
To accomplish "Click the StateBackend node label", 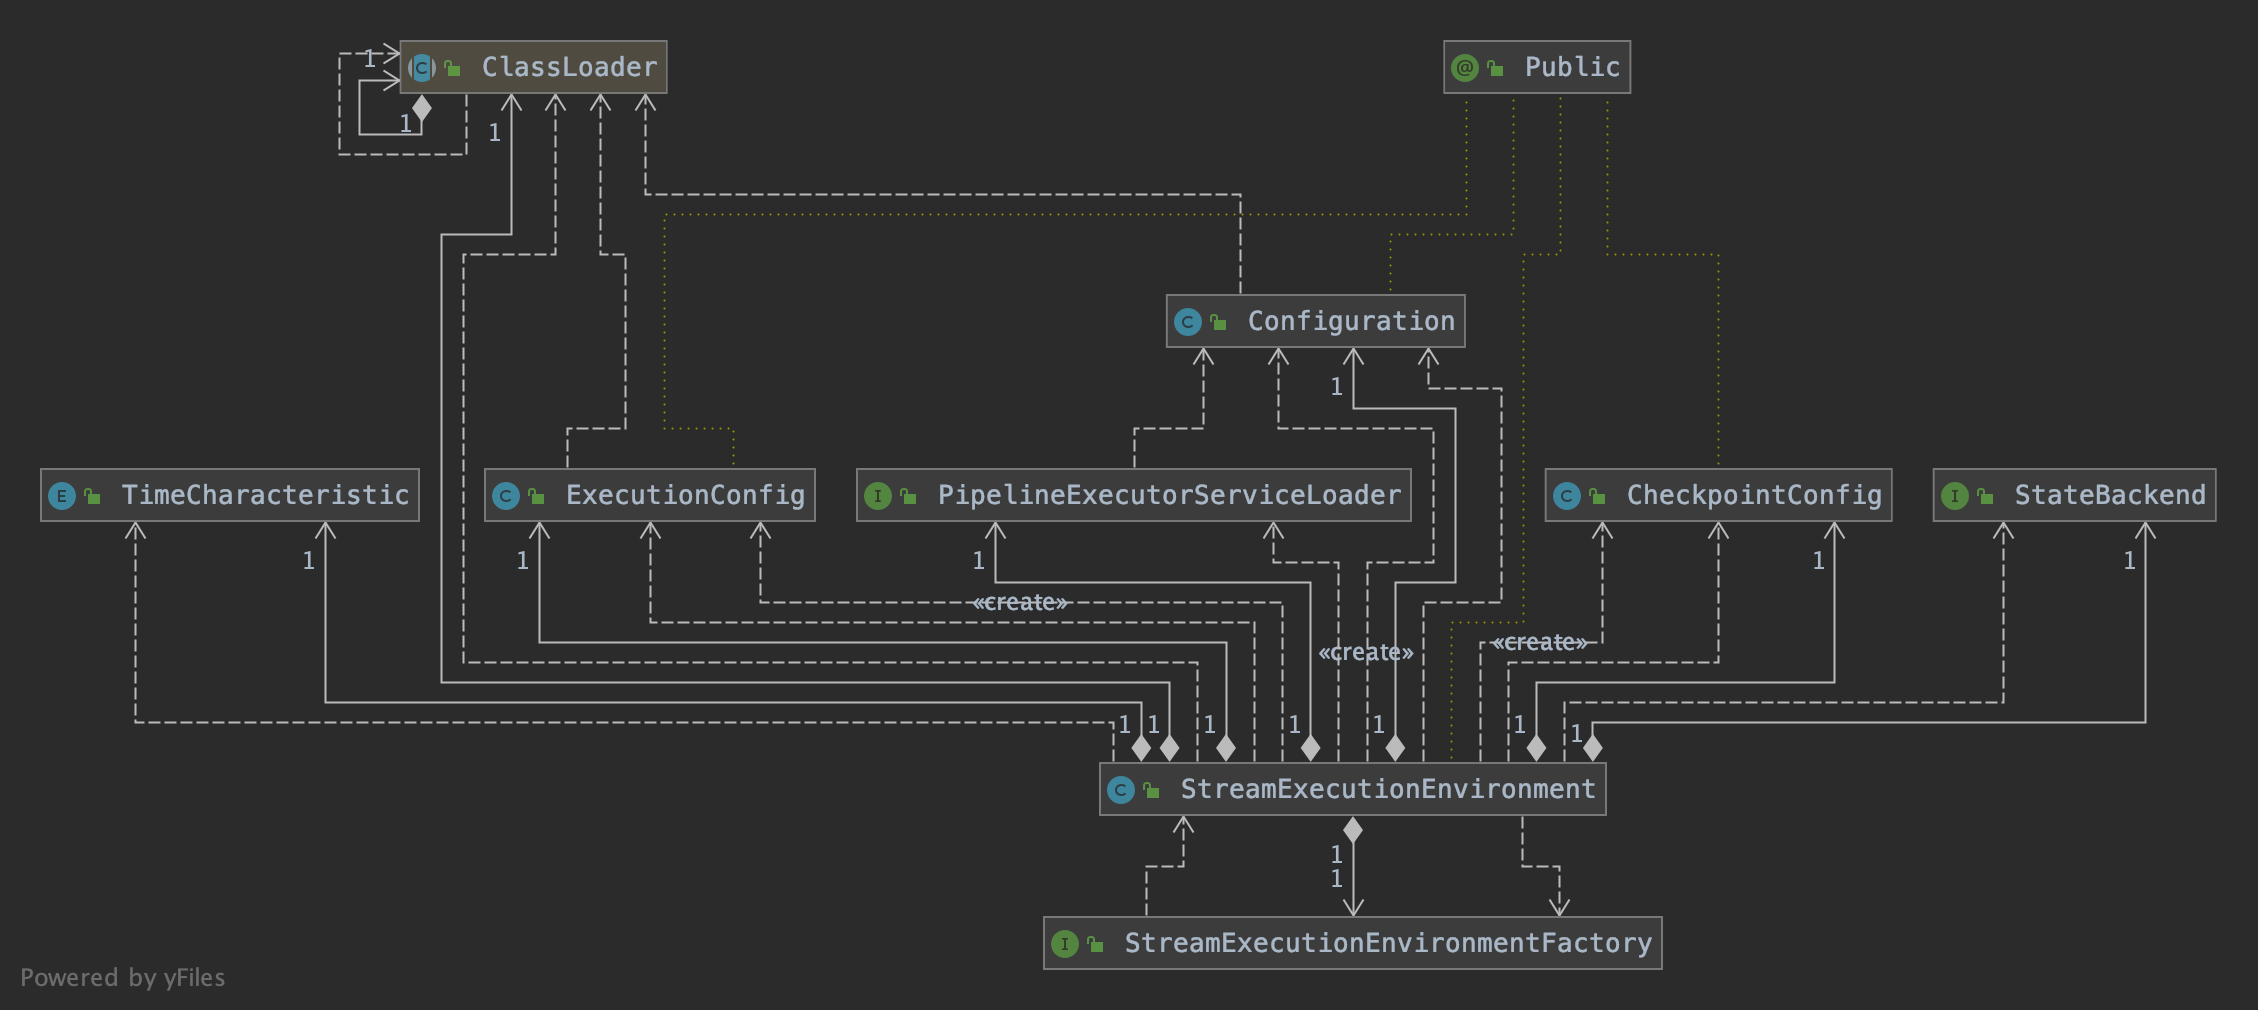I will pos(2110,495).
